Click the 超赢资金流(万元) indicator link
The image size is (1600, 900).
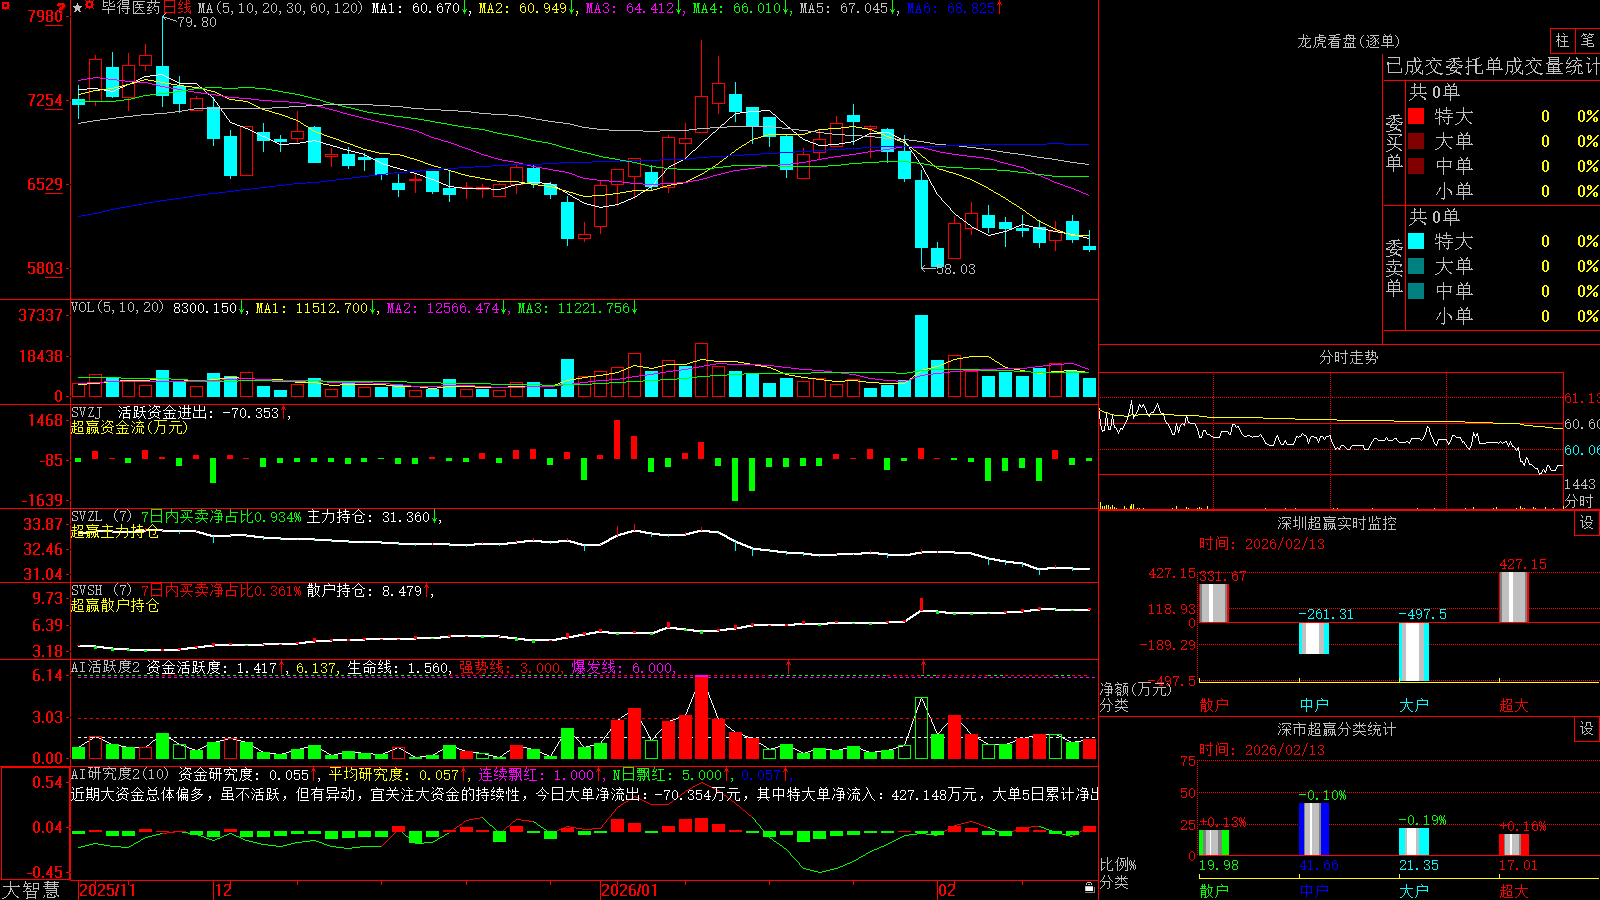pos(129,427)
